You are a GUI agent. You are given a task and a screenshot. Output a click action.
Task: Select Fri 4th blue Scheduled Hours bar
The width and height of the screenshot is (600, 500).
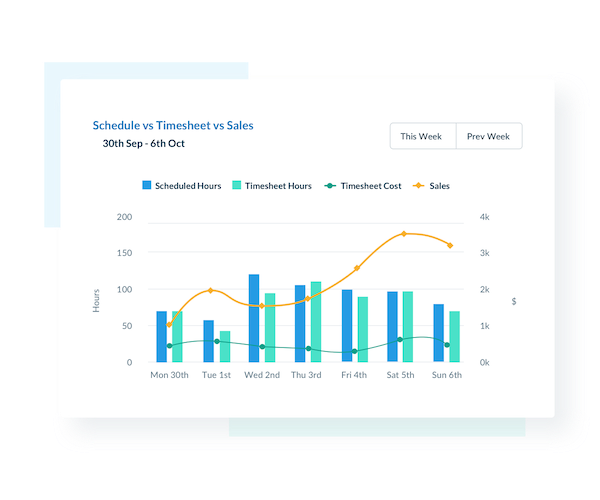(x=347, y=325)
